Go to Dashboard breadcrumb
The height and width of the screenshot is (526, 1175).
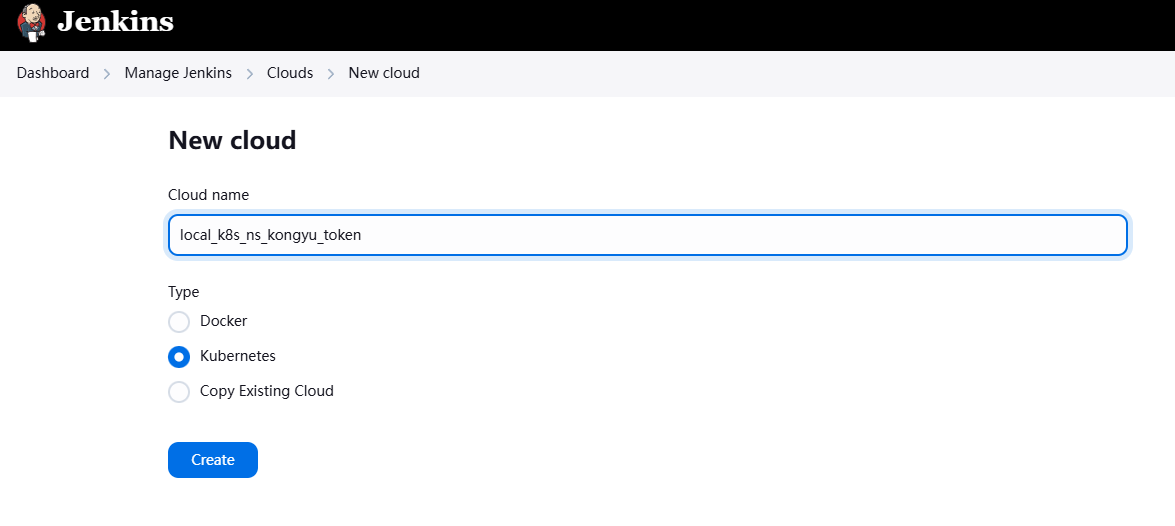coord(53,73)
